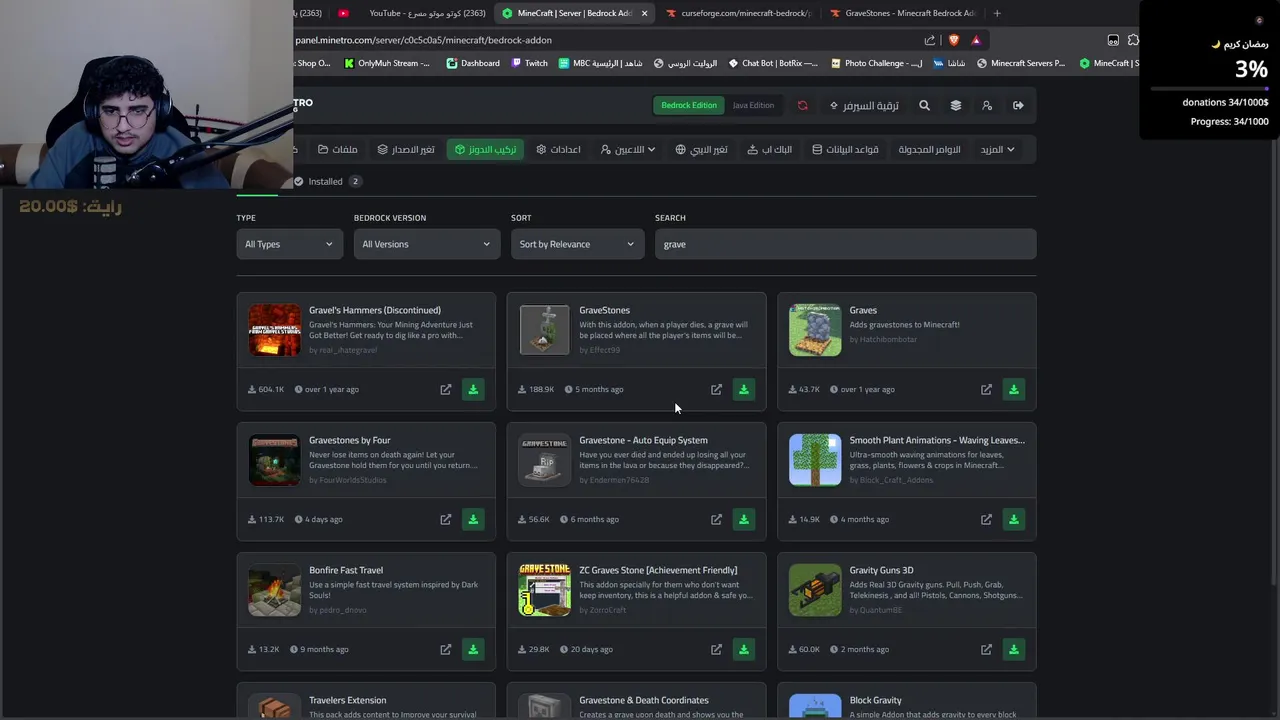Click the layers stack icon in panel header
Screen dimensions: 1280x720
[x=956, y=105]
